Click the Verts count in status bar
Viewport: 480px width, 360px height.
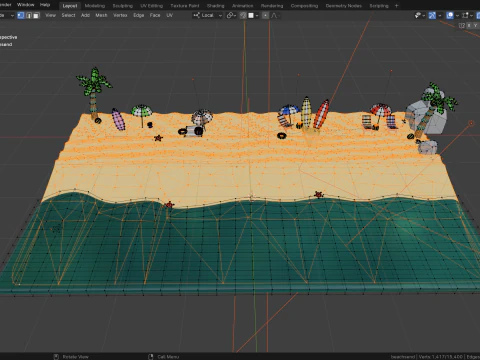(x=441, y=357)
